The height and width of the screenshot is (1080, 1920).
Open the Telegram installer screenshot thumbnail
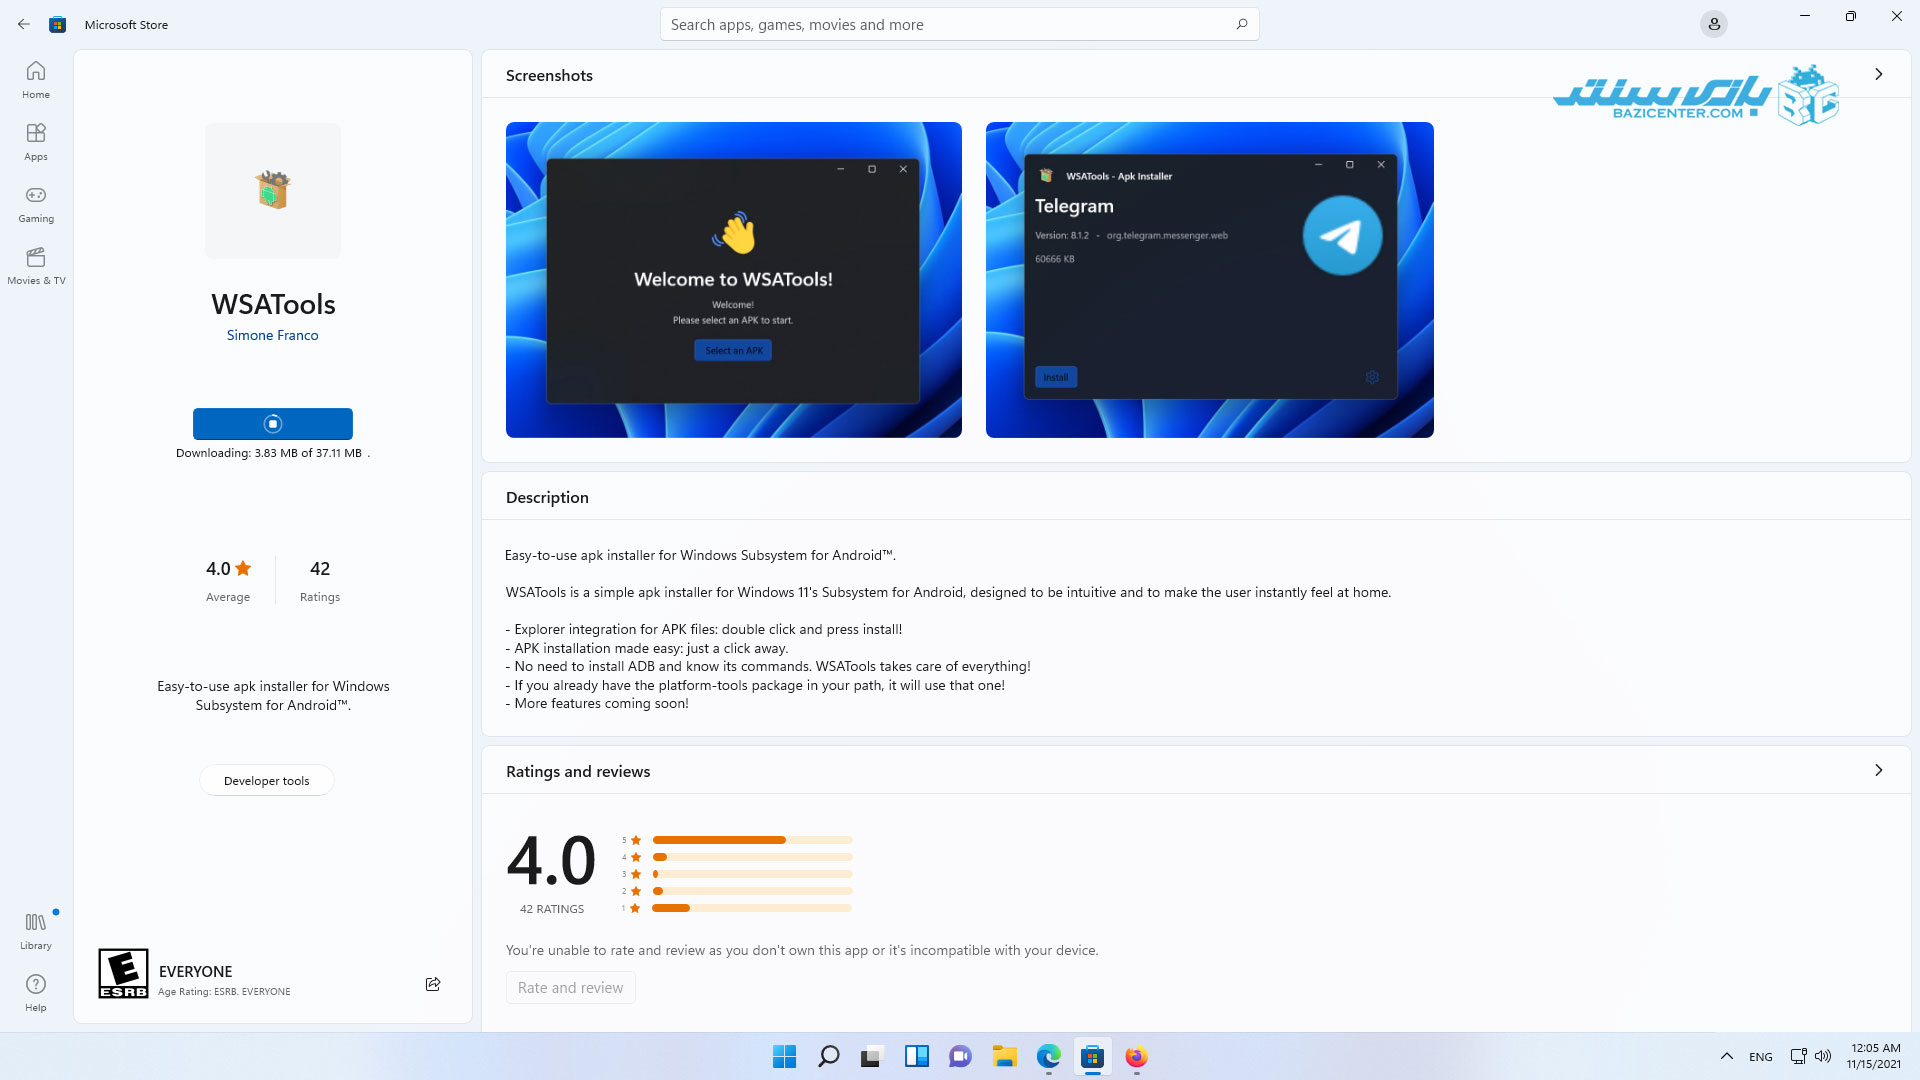coord(1209,280)
